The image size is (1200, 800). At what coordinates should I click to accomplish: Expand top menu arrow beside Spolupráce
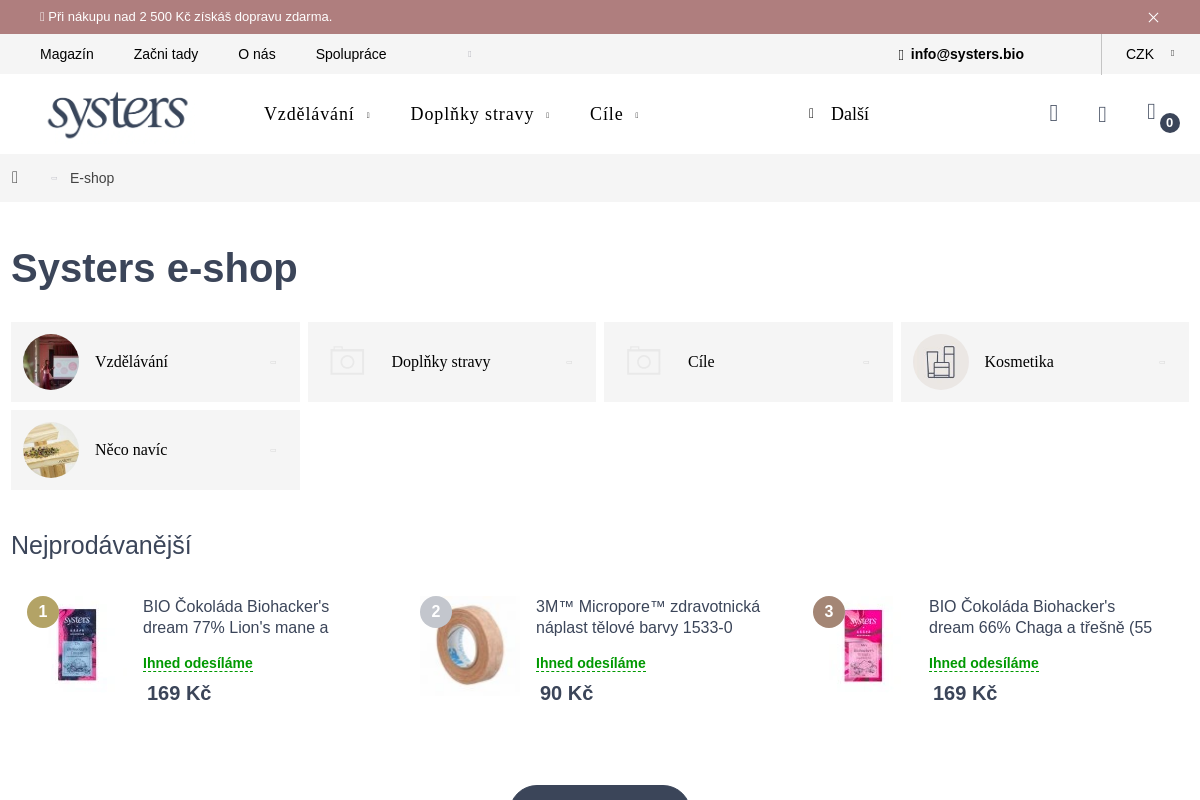pyautogui.click(x=469, y=54)
